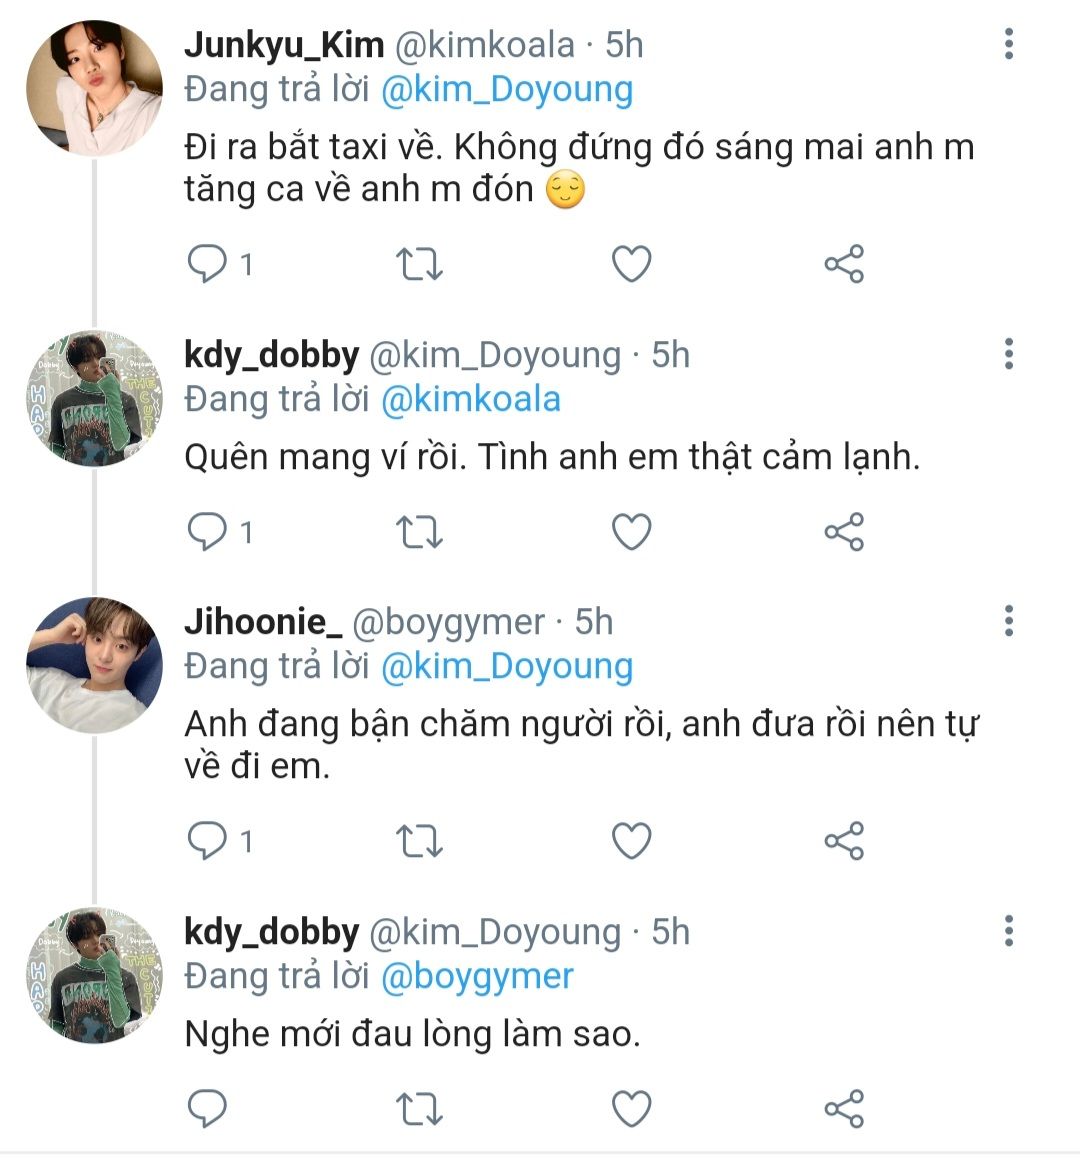Like Jihoonie_'s tweet
Image resolution: width=1080 pixels, height=1159 pixels.
tap(631, 841)
